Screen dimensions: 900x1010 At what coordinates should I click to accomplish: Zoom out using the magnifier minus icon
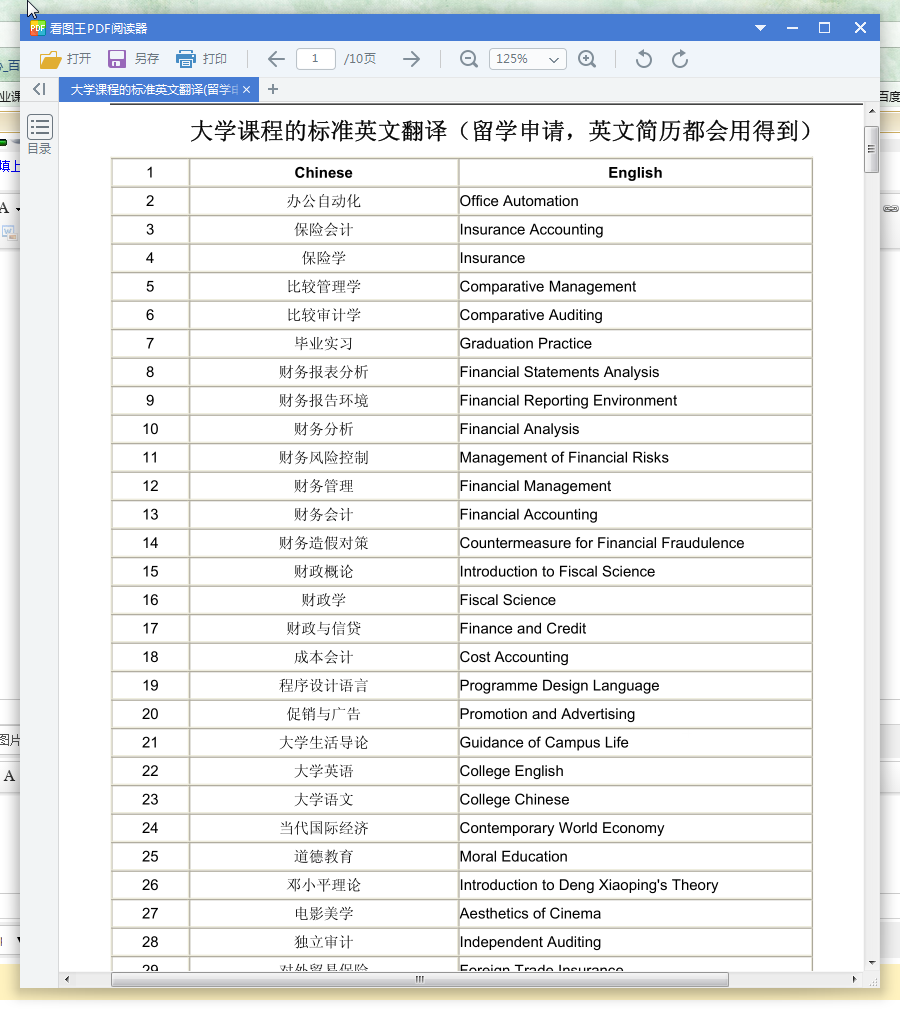point(468,59)
